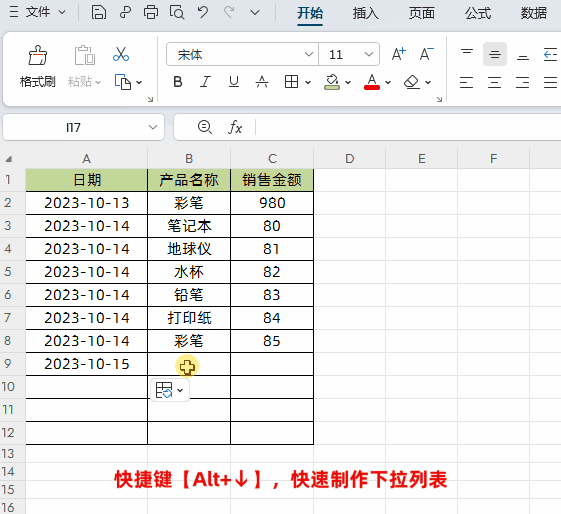This screenshot has width=561, height=514.
Task: Click the Cut scissors icon
Action: [121, 54]
